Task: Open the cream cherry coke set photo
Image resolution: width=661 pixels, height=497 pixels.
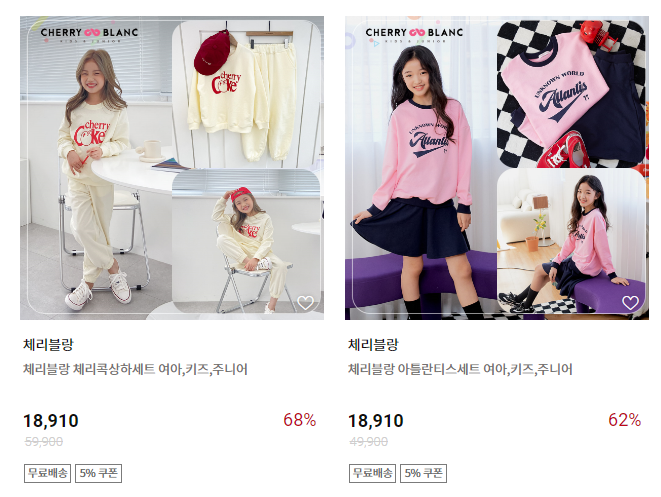Action: (172, 168)
